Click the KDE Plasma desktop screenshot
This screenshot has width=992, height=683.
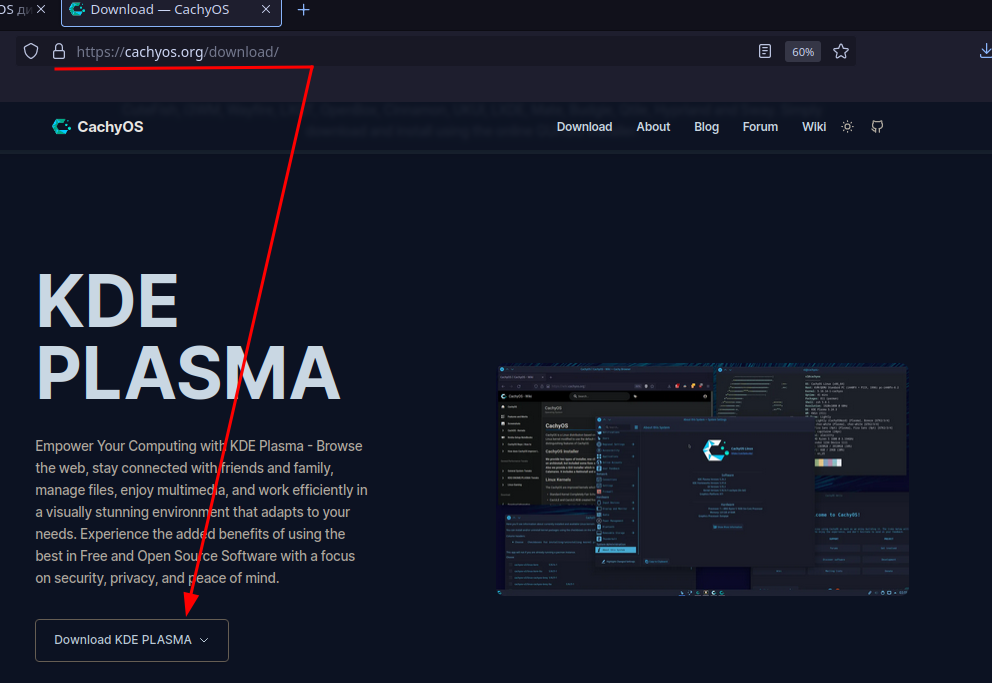click(x=703, y=479)
